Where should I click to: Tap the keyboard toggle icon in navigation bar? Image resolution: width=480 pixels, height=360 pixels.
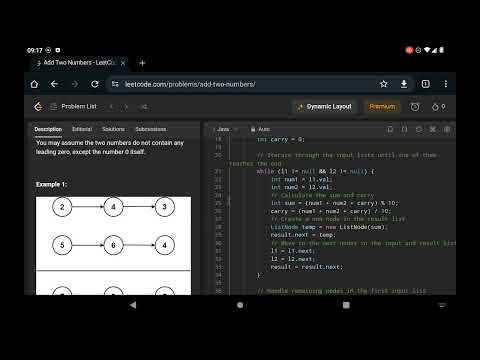[442, 305]
